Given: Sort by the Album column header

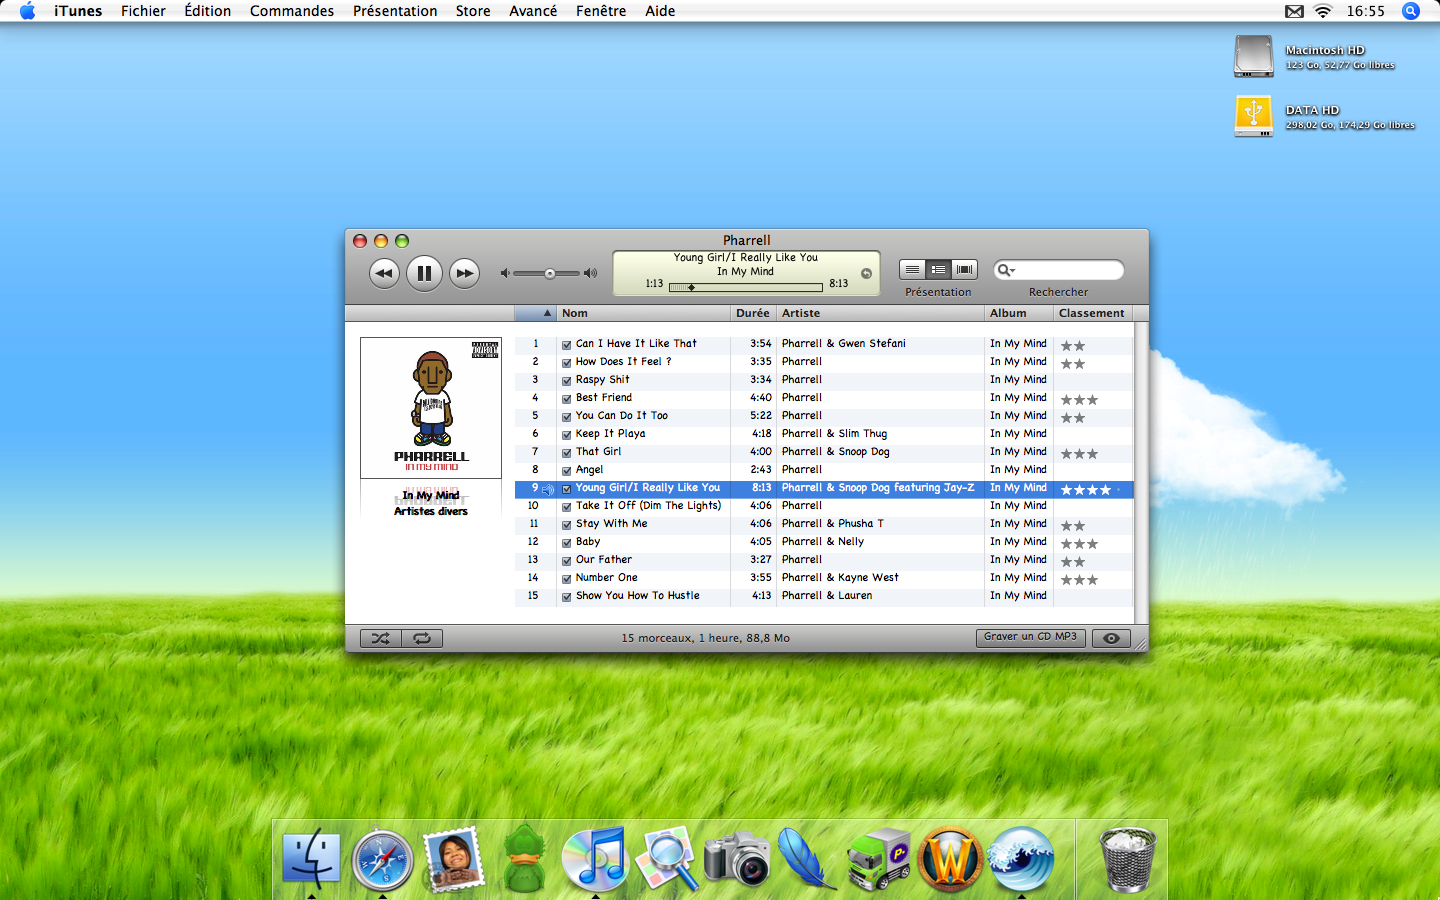Looking at the screenshot, I should (x=1019, y=313).
